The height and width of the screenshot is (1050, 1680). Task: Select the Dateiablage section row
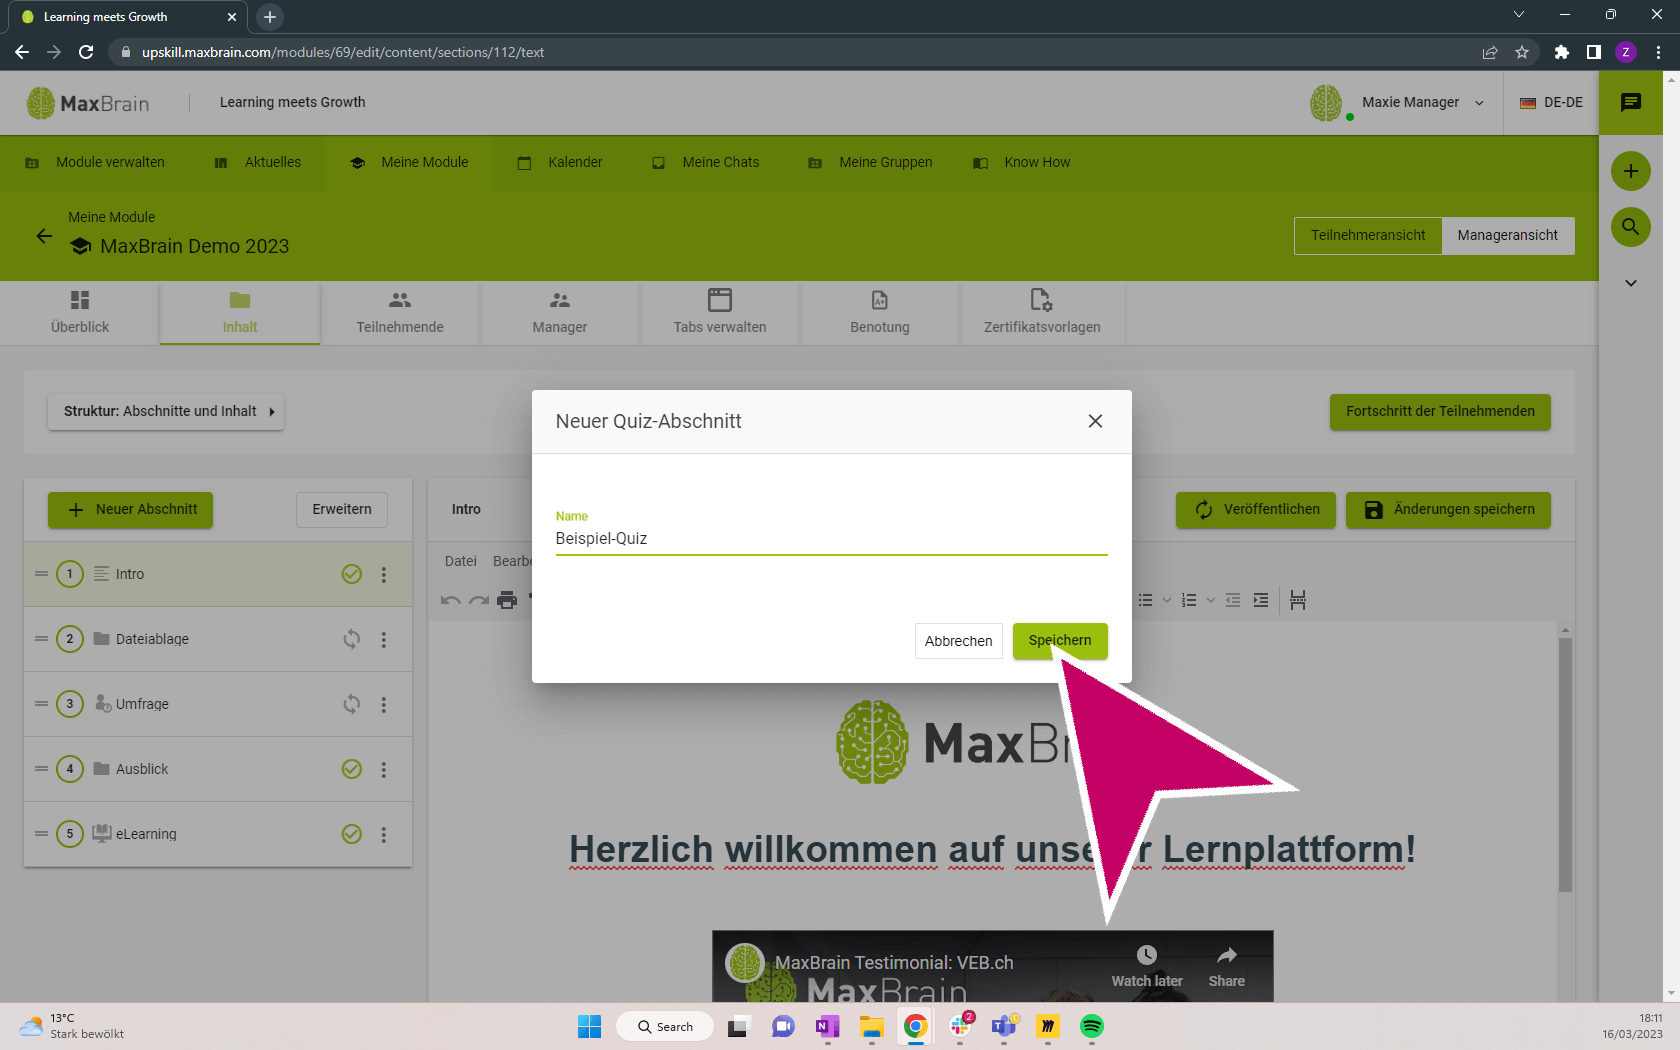point(218,639)
